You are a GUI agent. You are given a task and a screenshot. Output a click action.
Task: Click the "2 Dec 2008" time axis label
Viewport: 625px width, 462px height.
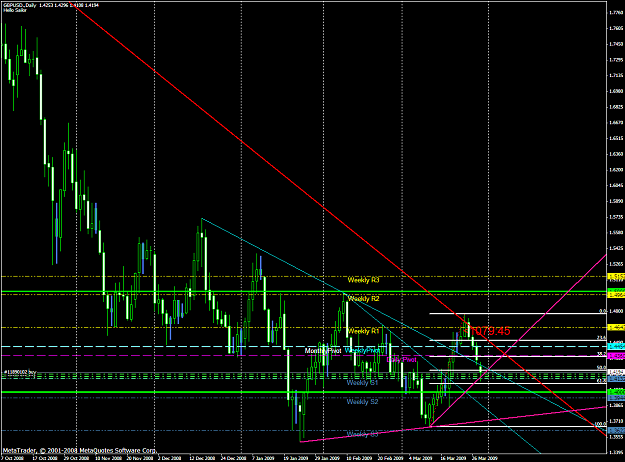click(169, 458)
